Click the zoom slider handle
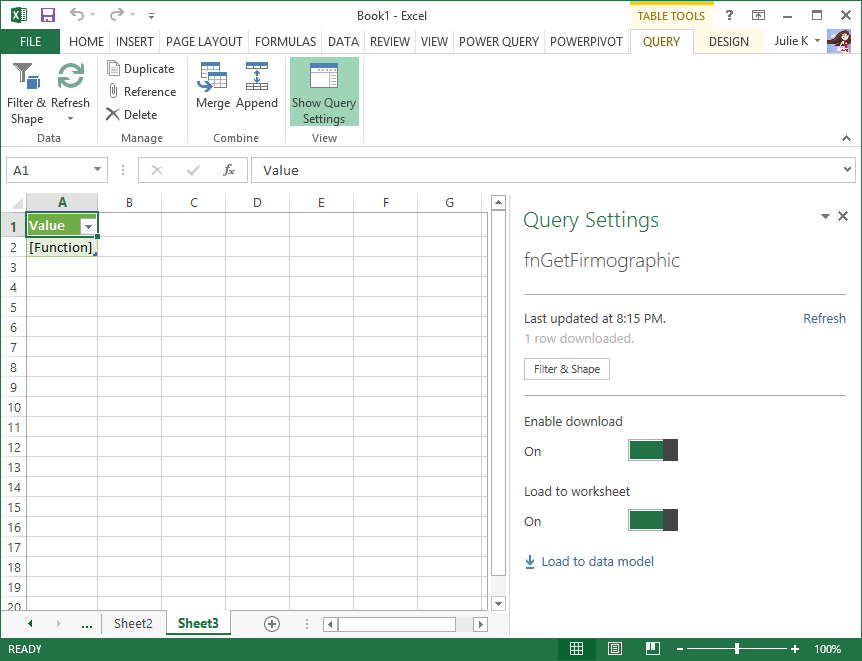The height and width of the screenshot is (661, 862). point(737,649)
